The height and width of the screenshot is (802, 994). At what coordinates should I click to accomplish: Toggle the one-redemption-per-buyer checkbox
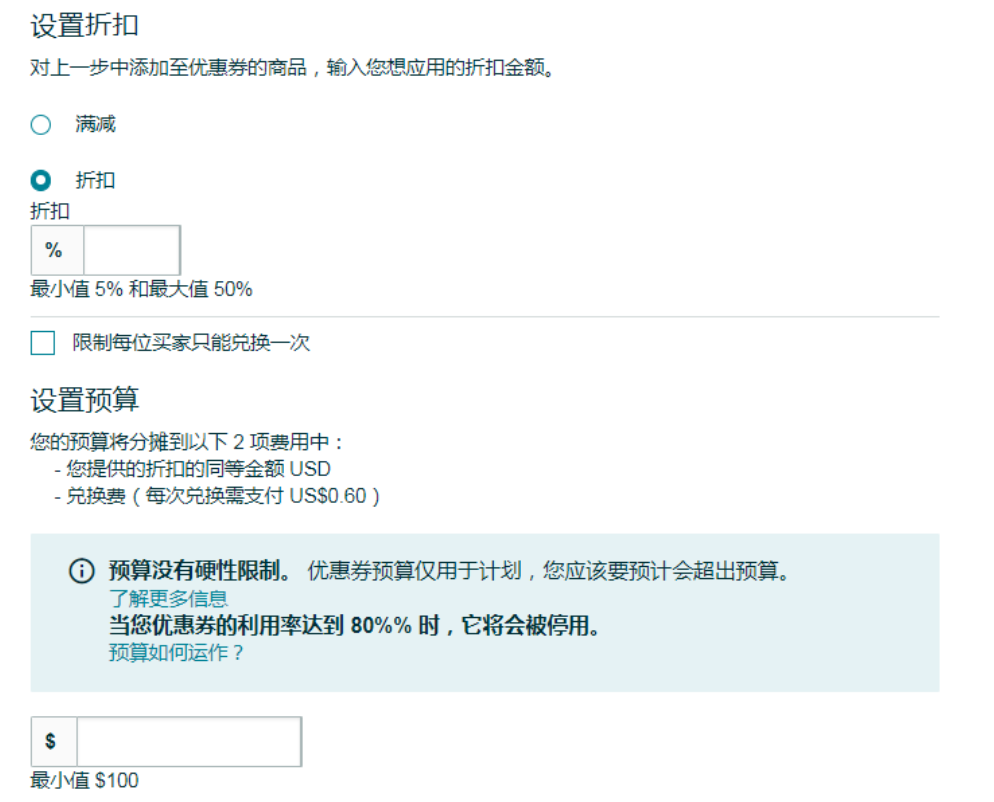coord(41,343)
